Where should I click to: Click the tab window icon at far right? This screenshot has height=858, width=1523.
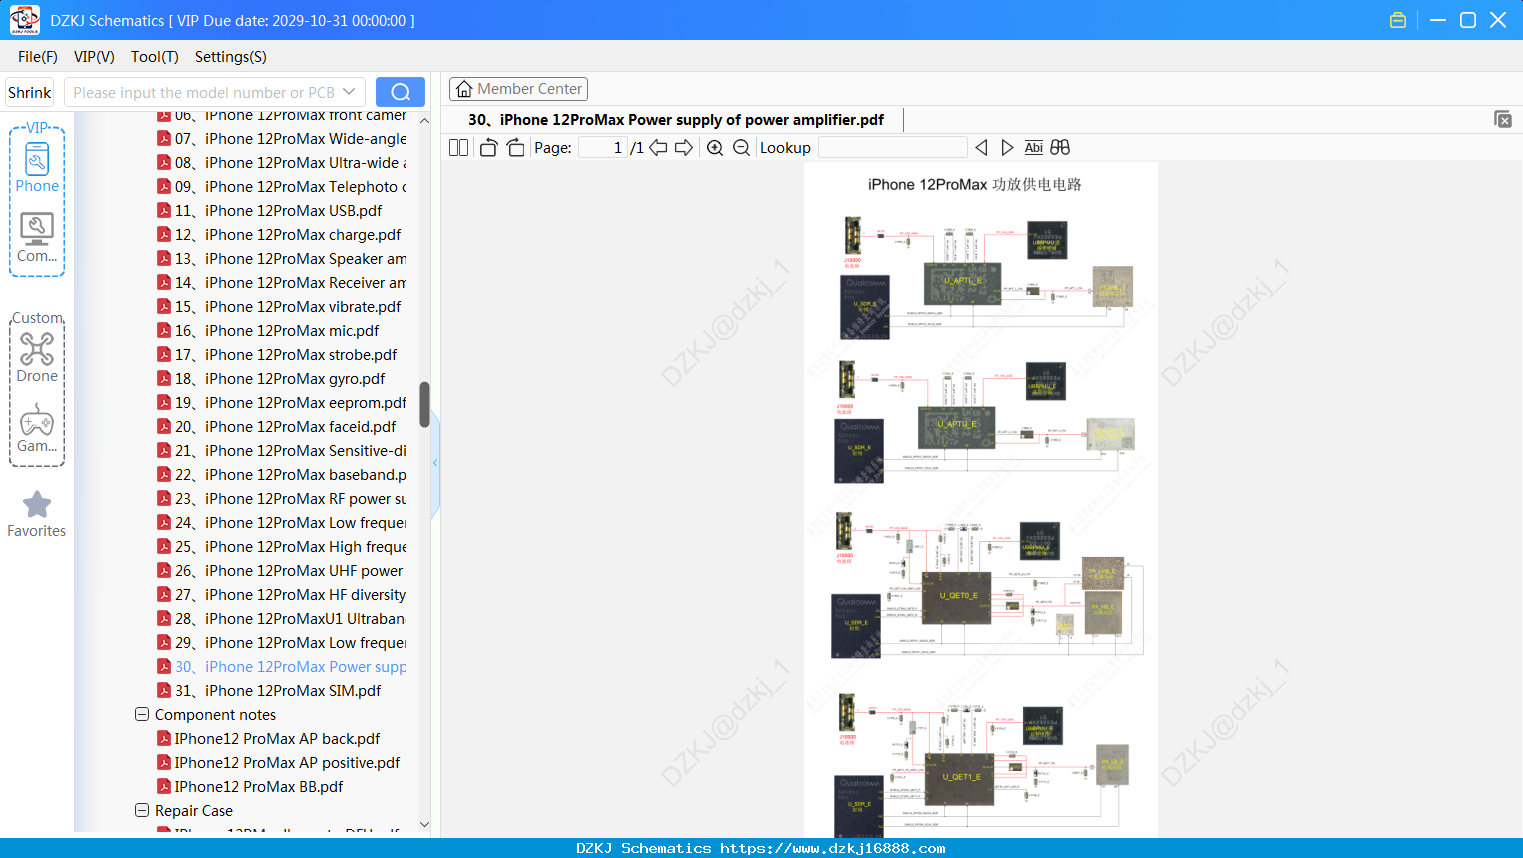tap(1502, 119)
